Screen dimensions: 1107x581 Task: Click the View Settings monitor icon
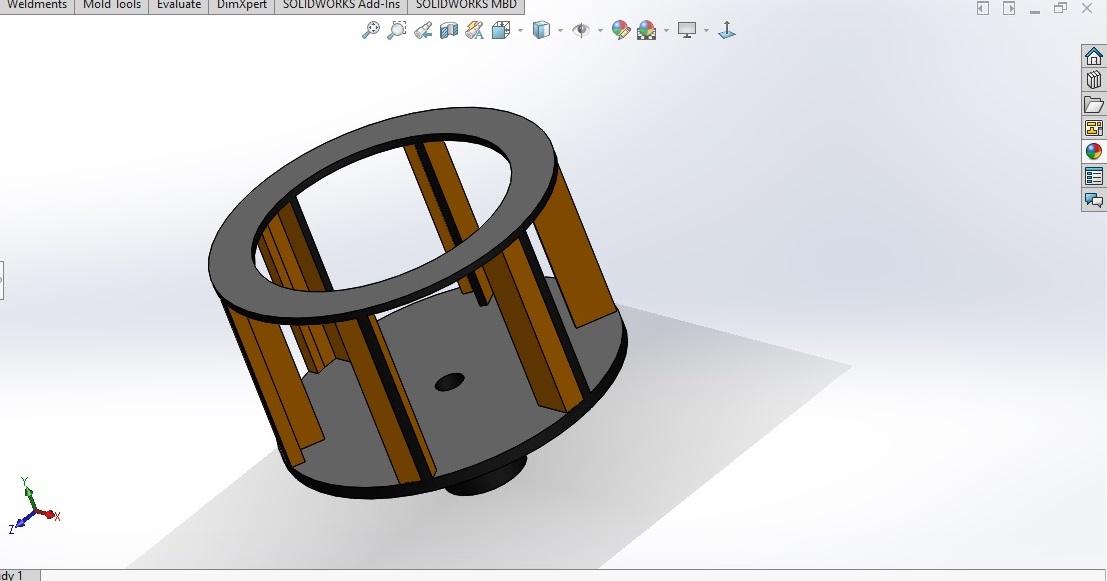pyautogui.click(x=687, y=30)
